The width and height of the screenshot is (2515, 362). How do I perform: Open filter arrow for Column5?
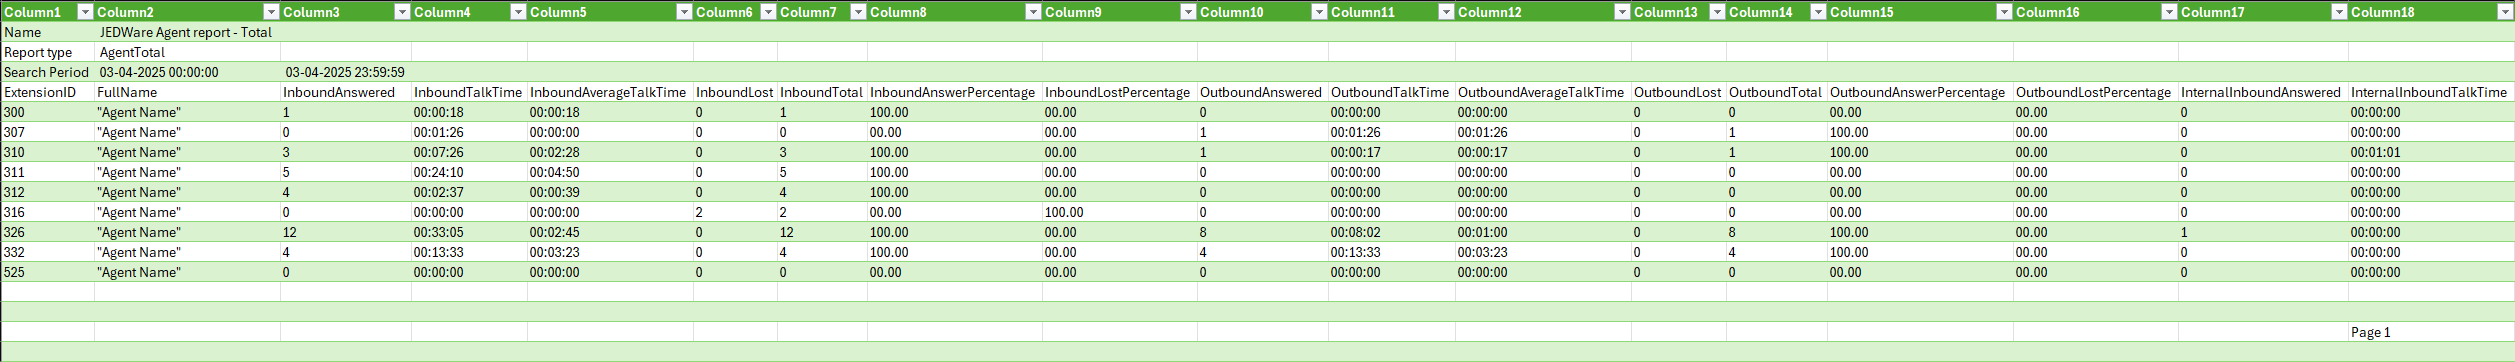coord(684,12)
